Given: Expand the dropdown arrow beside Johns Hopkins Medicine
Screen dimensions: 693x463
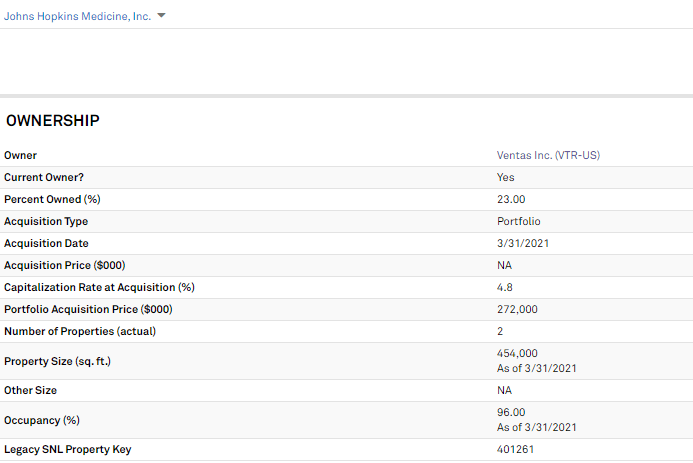Looking at the screenshot, I should pos(161,15).
